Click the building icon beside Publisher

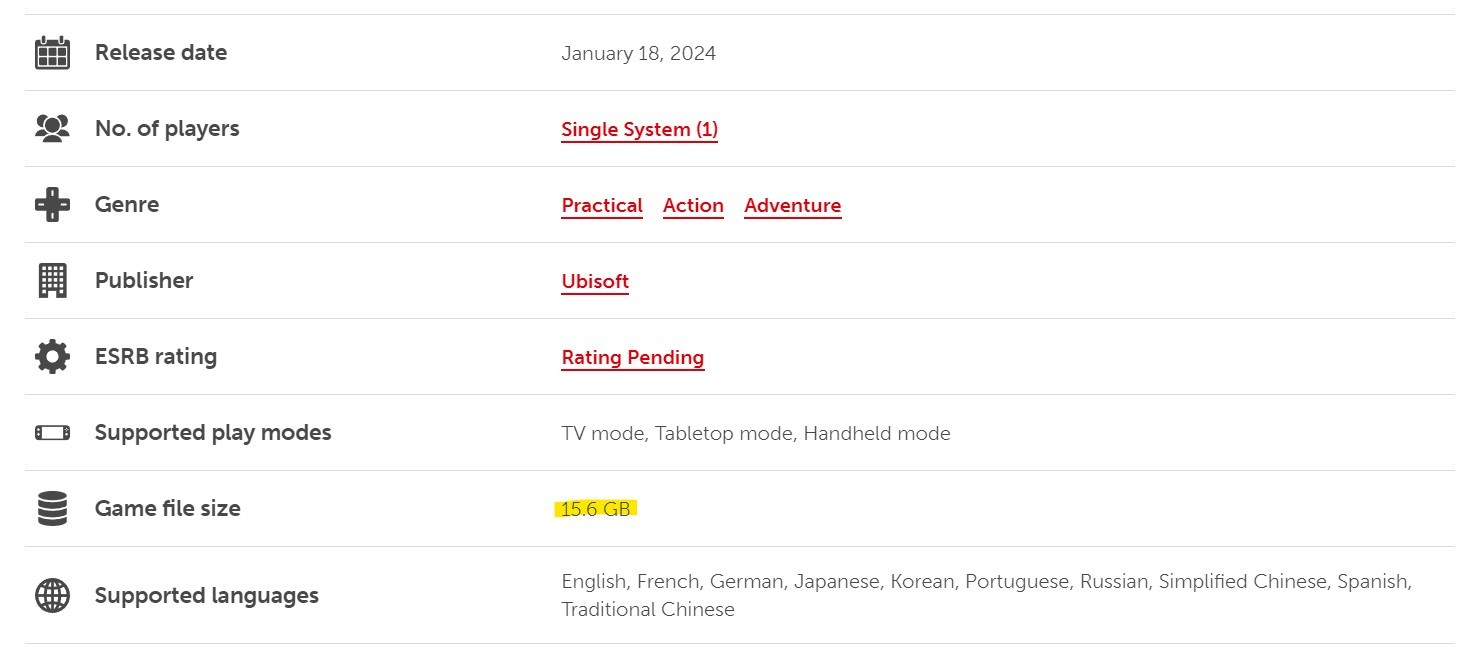pos(52,281)
